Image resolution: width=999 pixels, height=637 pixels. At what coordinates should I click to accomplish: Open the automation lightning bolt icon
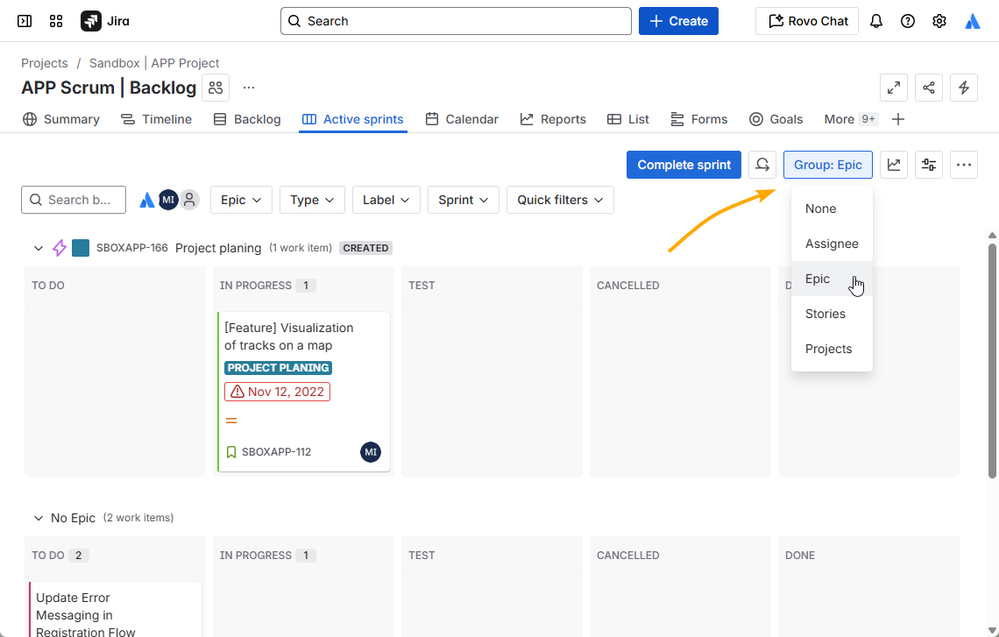click(x=964, y=87)
